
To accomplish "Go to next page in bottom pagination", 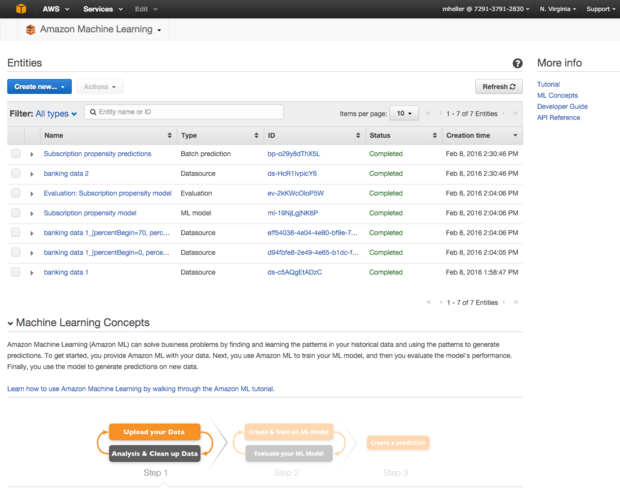I will coord(503,302).
